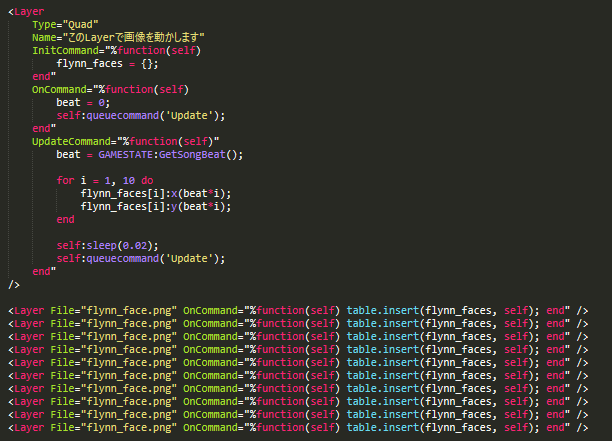This screenshot has width=612, height=441.
Task: Click the "end" closing the for loop
Action: 65,219
